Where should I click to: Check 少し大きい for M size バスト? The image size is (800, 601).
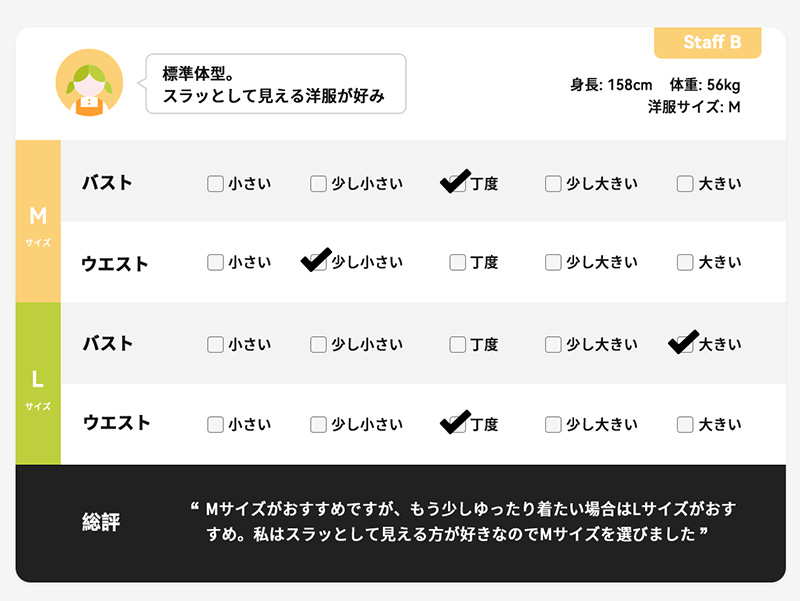tap(553, 184)
